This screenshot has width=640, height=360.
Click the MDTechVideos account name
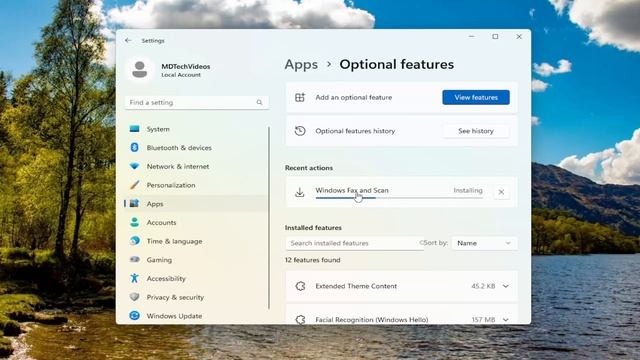pos(186,66)
